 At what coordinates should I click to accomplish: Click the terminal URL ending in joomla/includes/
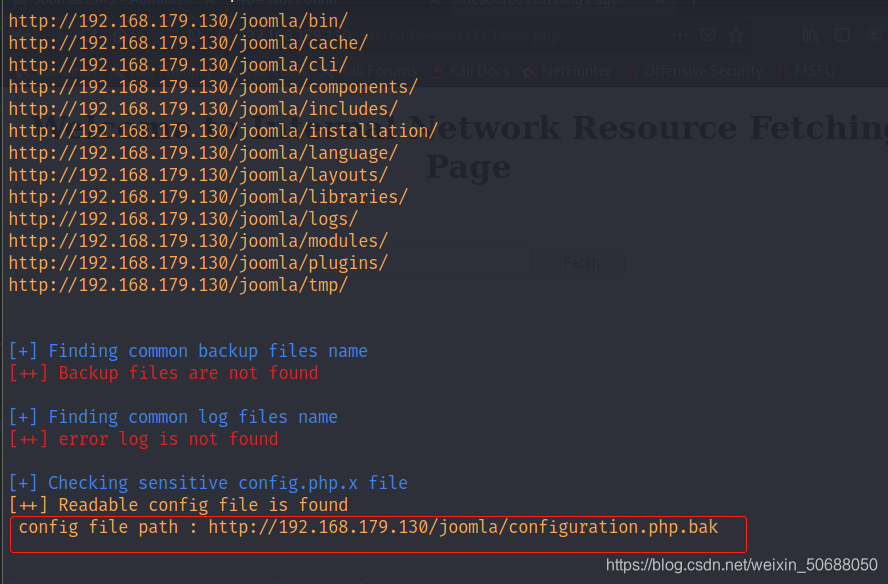click(203, 109)
